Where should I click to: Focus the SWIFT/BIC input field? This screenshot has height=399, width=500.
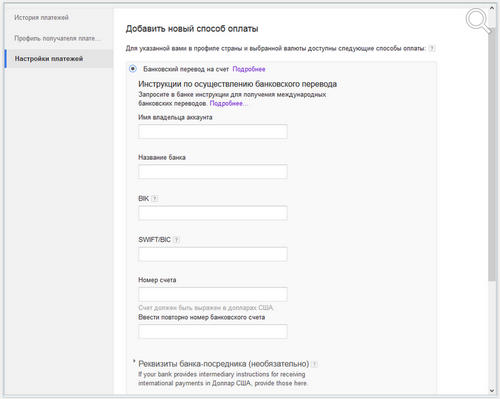pos(213,254)
